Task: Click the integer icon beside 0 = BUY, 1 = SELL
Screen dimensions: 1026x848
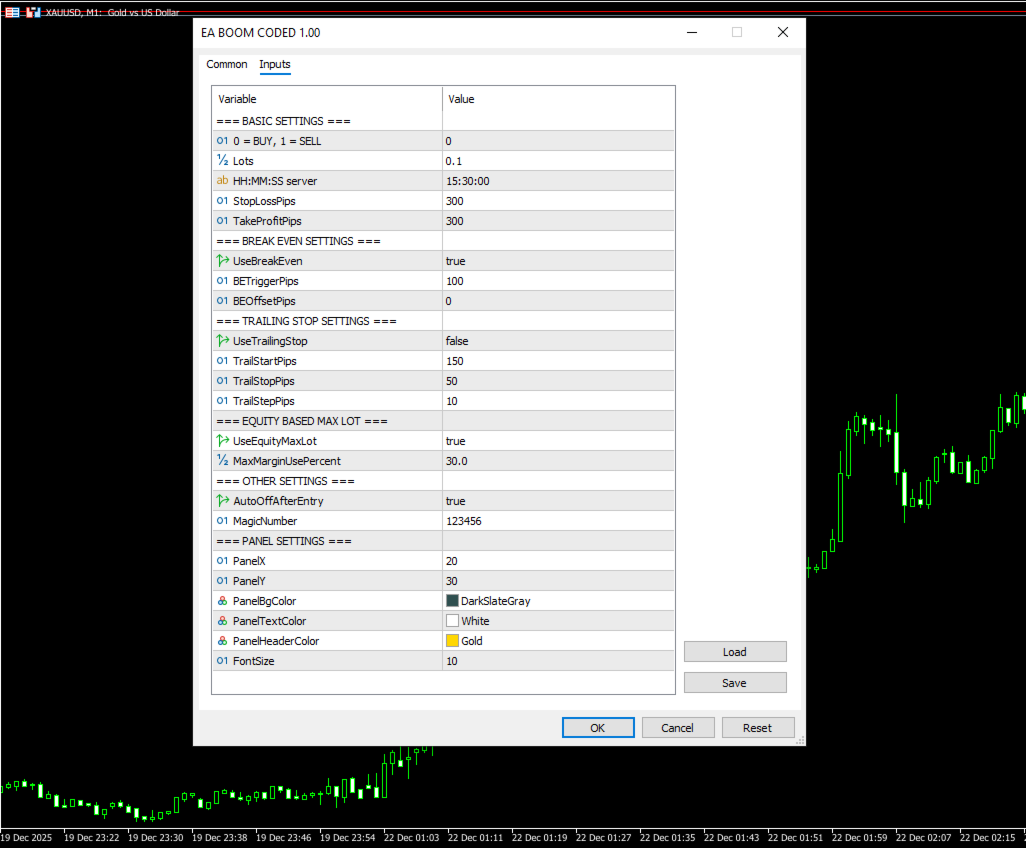Action: [x=222, y=141]
